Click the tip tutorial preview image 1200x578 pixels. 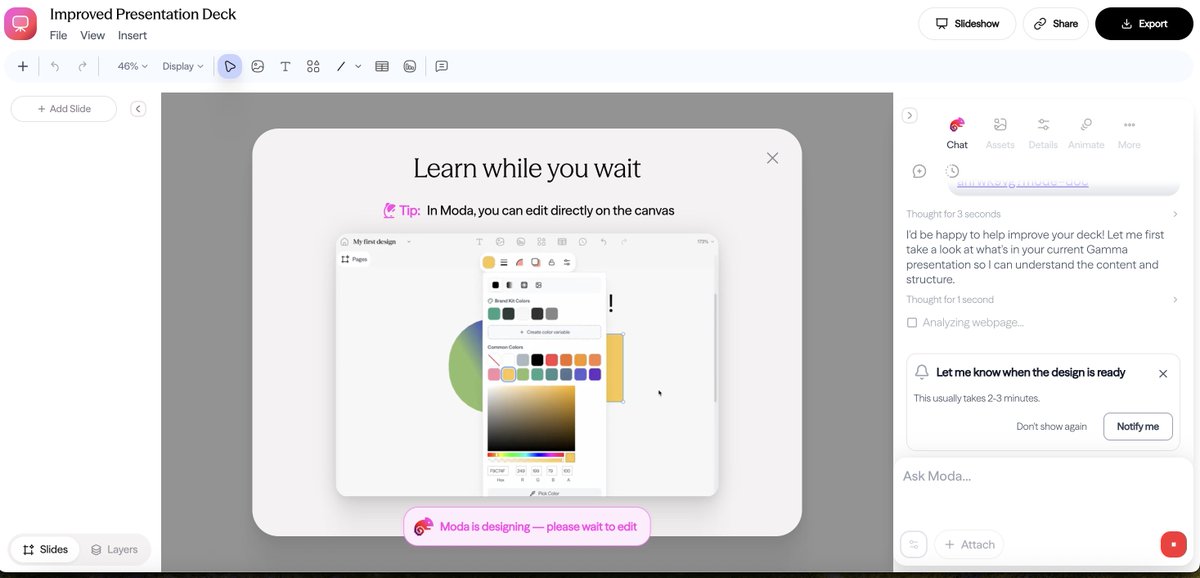click(527, 365)
